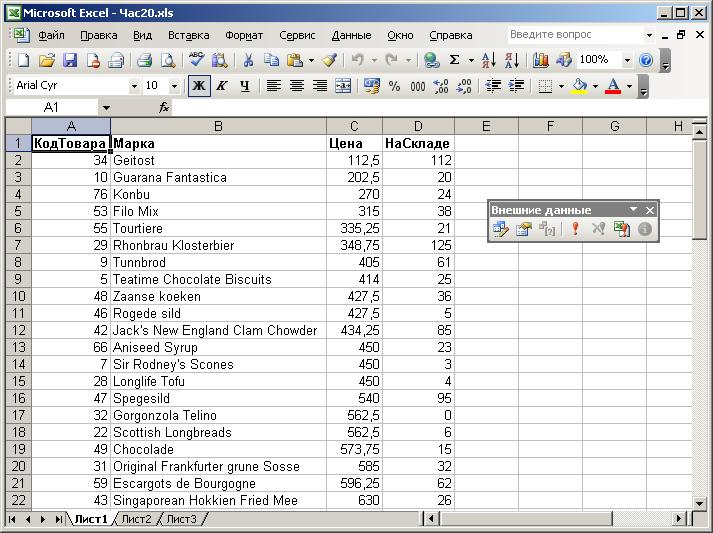Open data range properties in Внешние данные toolbar

point(523,229)
